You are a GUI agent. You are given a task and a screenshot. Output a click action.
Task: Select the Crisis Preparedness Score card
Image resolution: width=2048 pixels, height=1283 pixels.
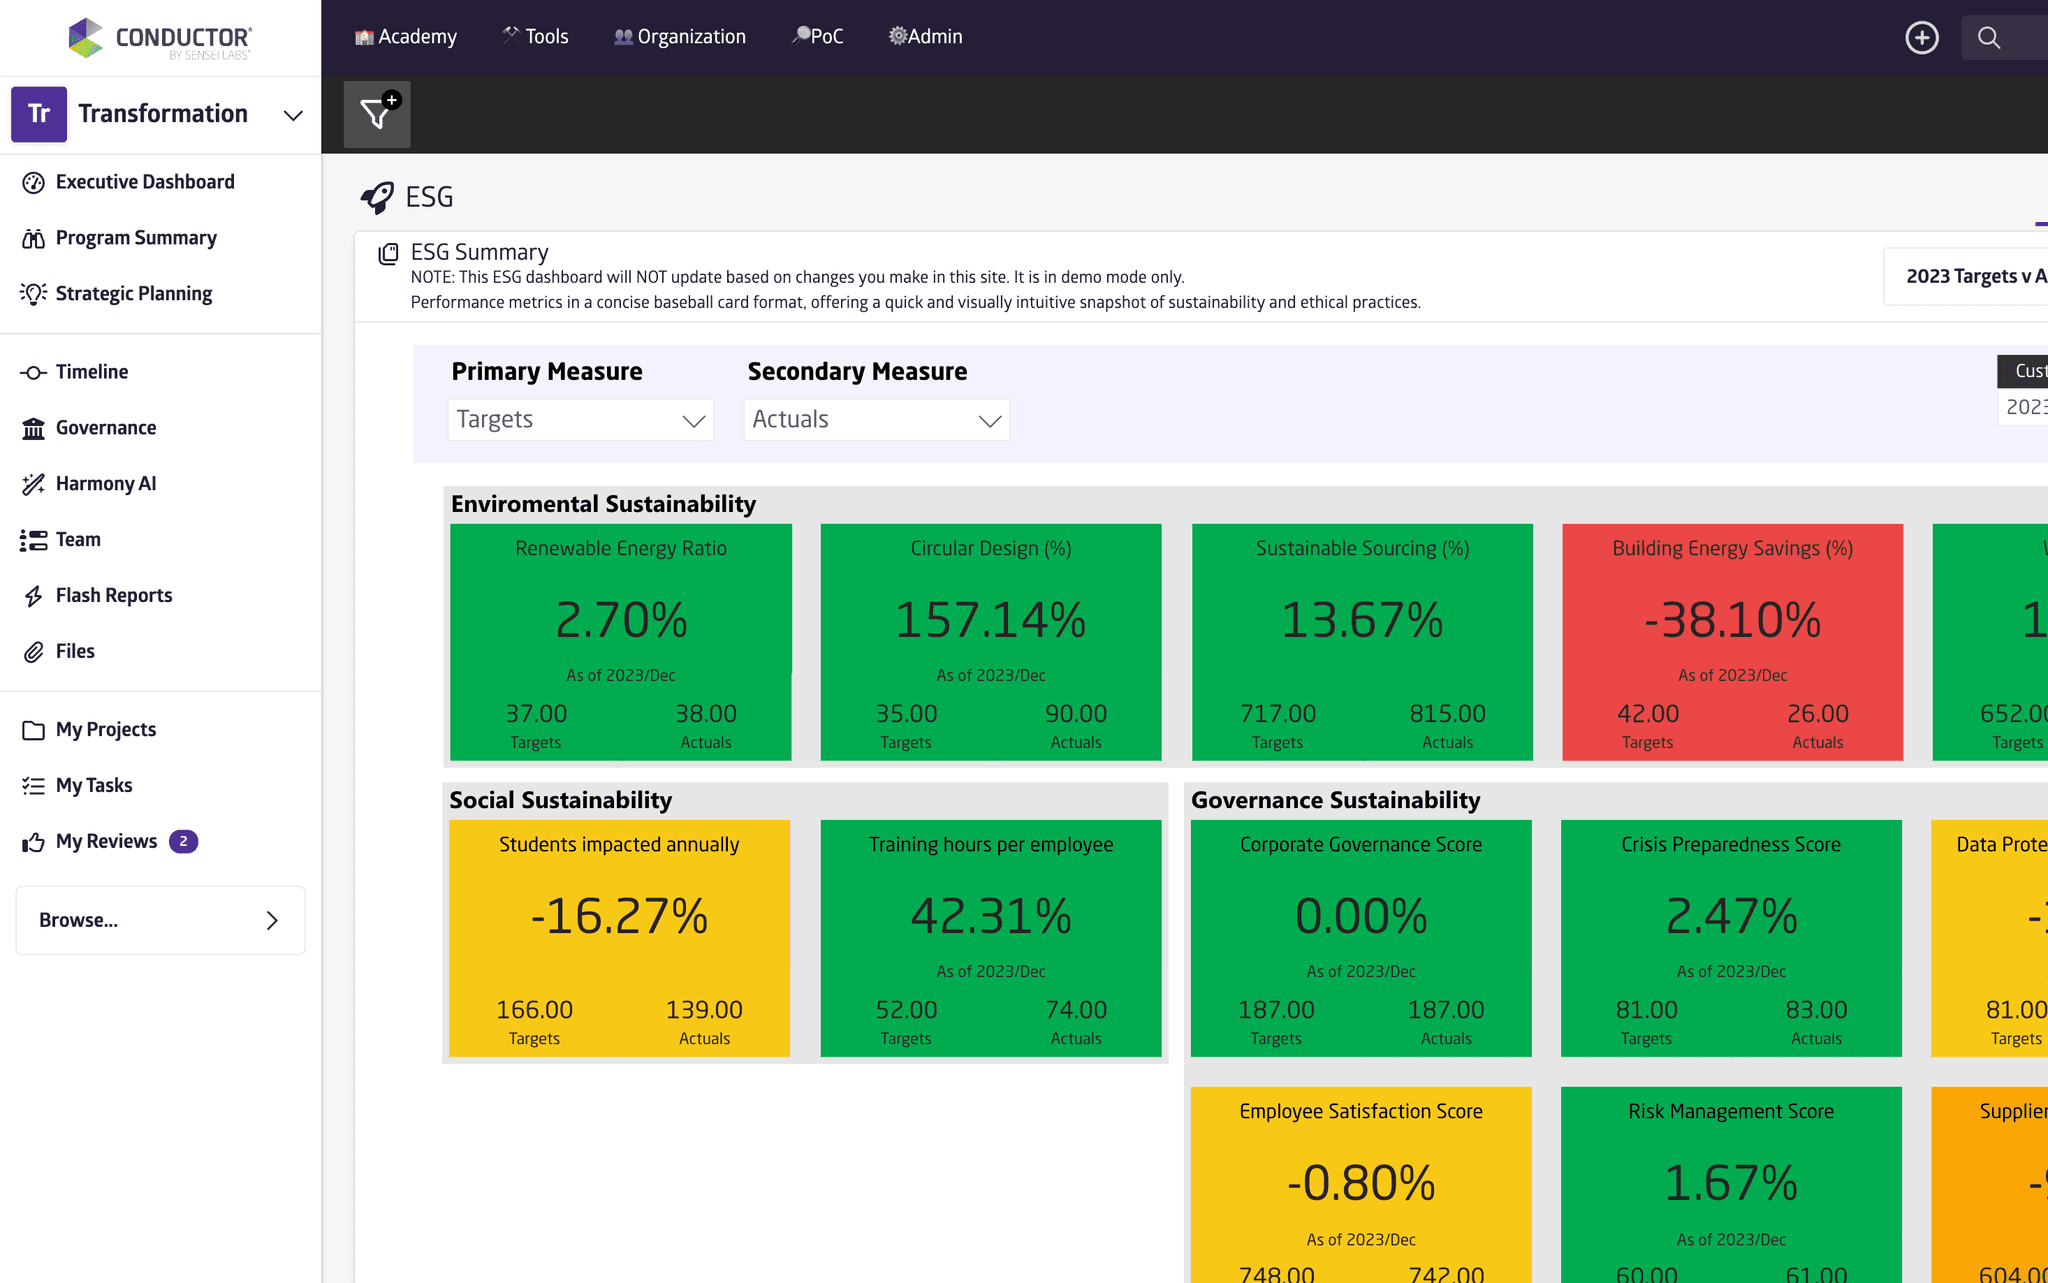point(1731,938)
